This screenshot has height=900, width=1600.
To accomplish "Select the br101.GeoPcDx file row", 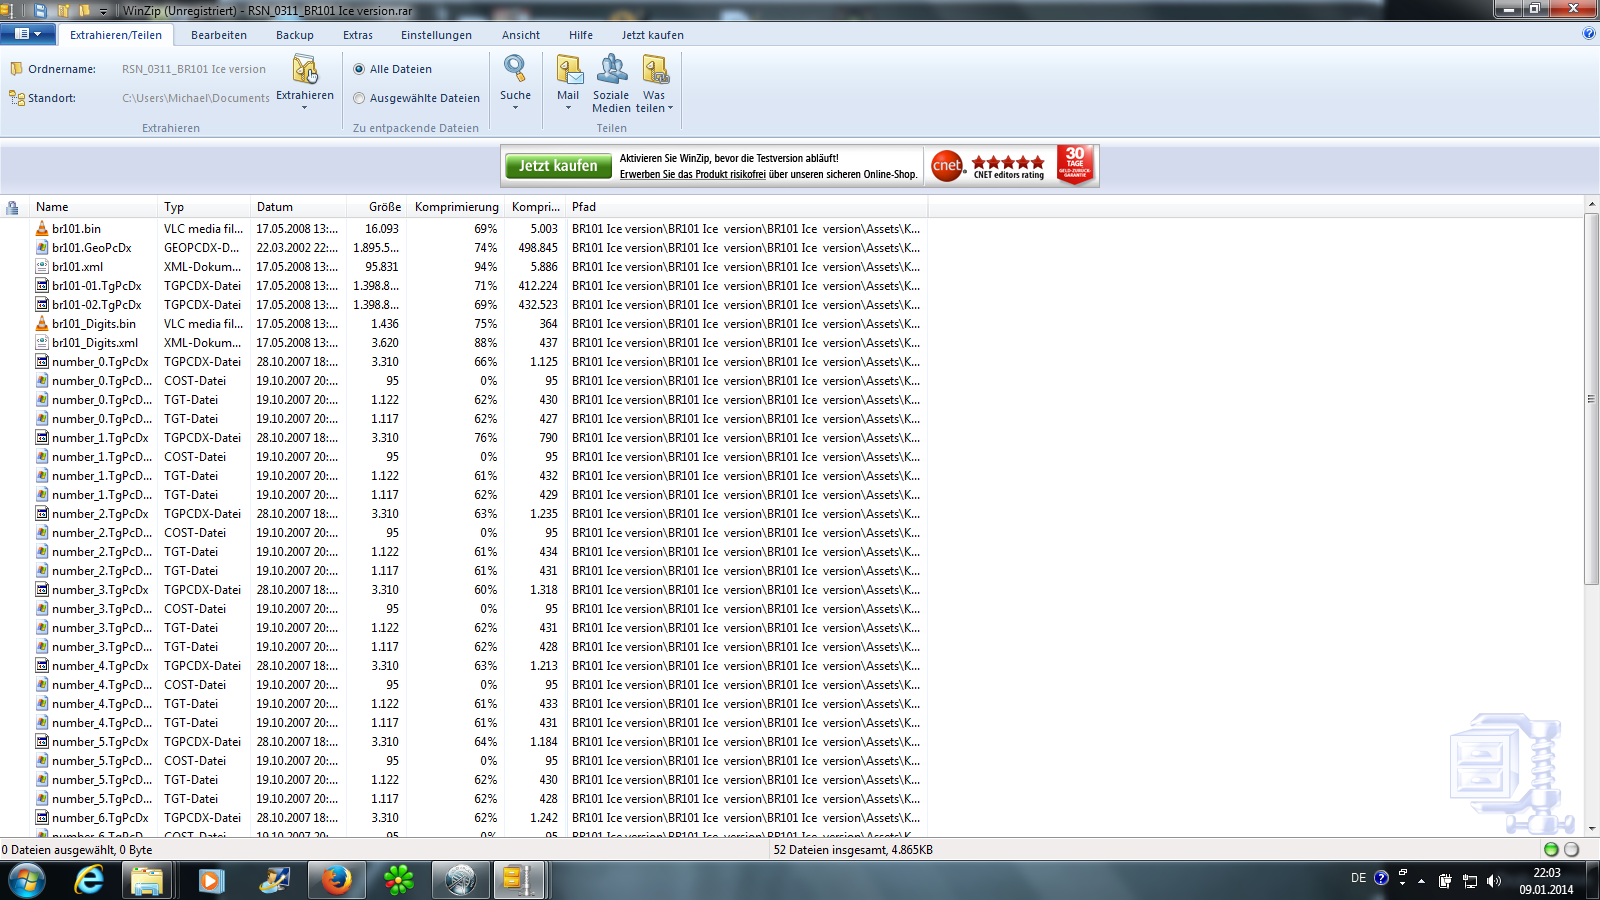I will pyautogui.click(x=478, y=248).
